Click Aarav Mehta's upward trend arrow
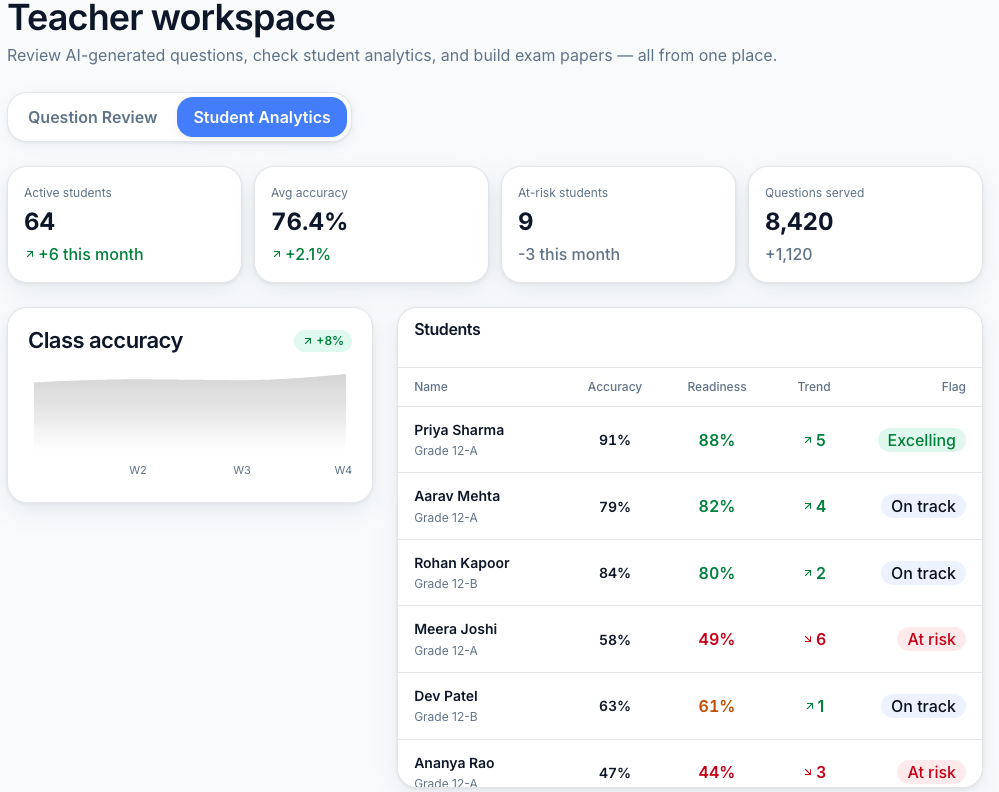Image resolution: width=999 pixels, height=792 pixels. [x=808, y=507]
